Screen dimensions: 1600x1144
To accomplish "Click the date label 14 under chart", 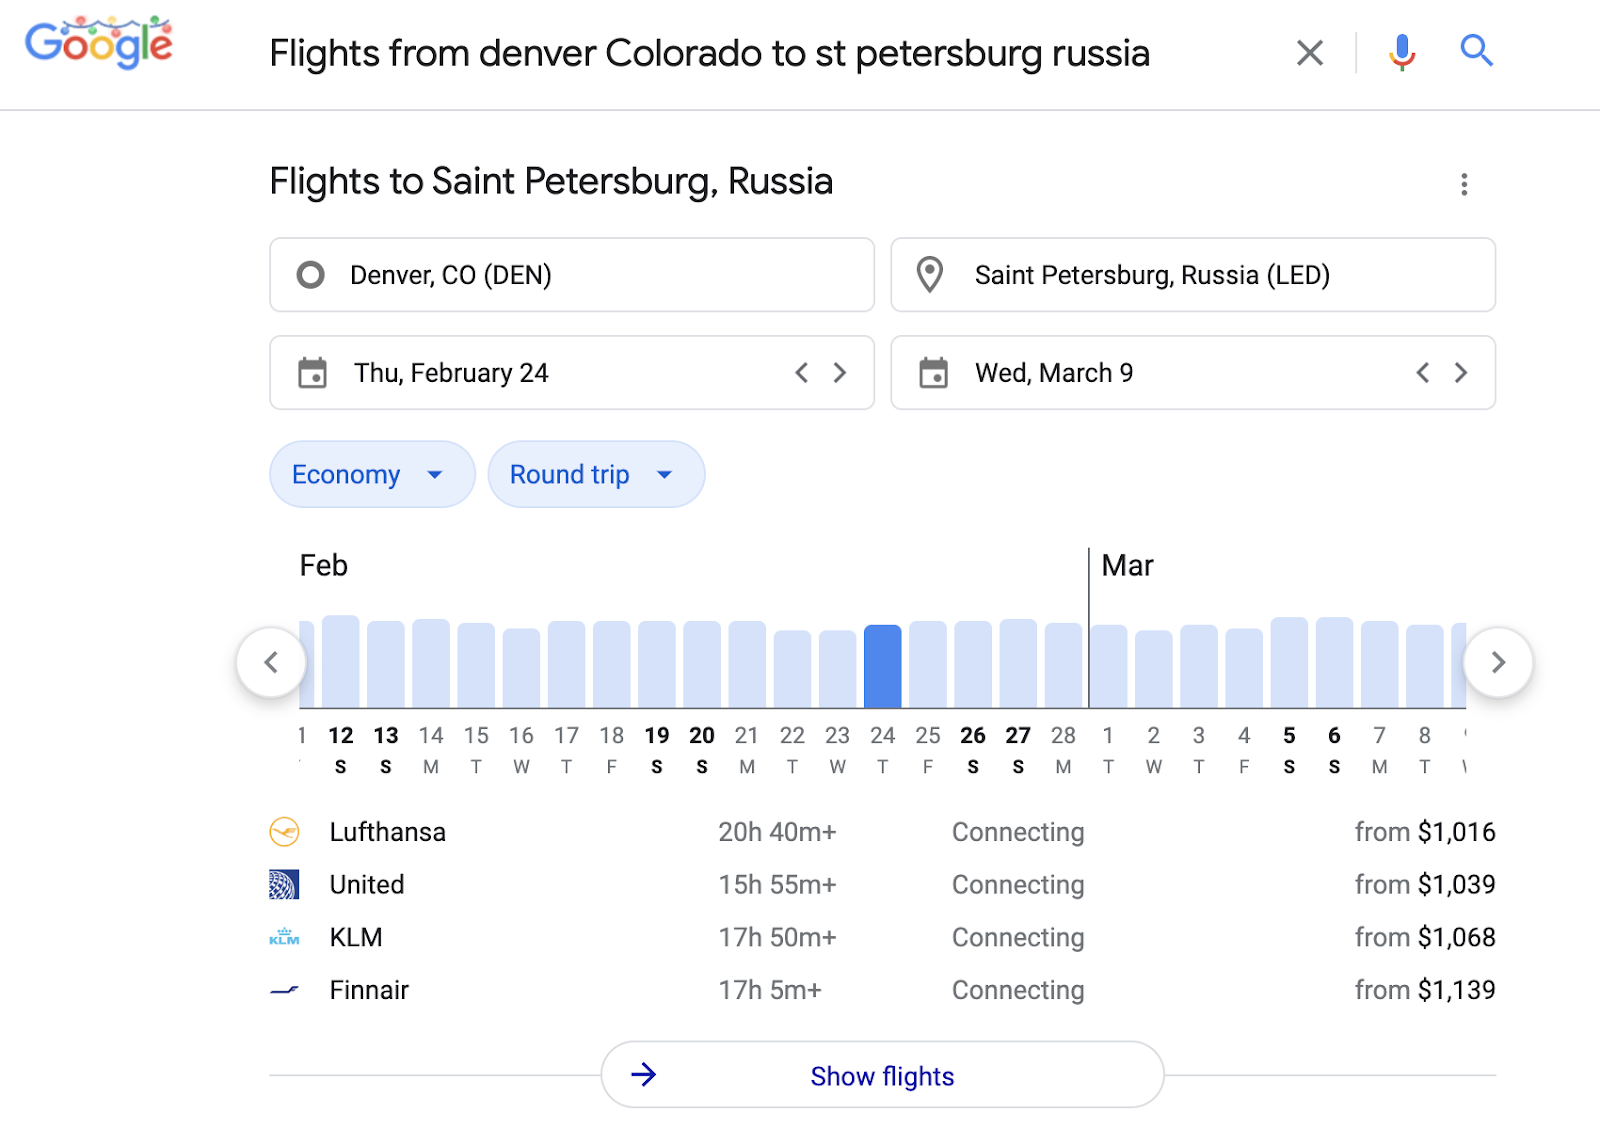I will coord(431,736).
